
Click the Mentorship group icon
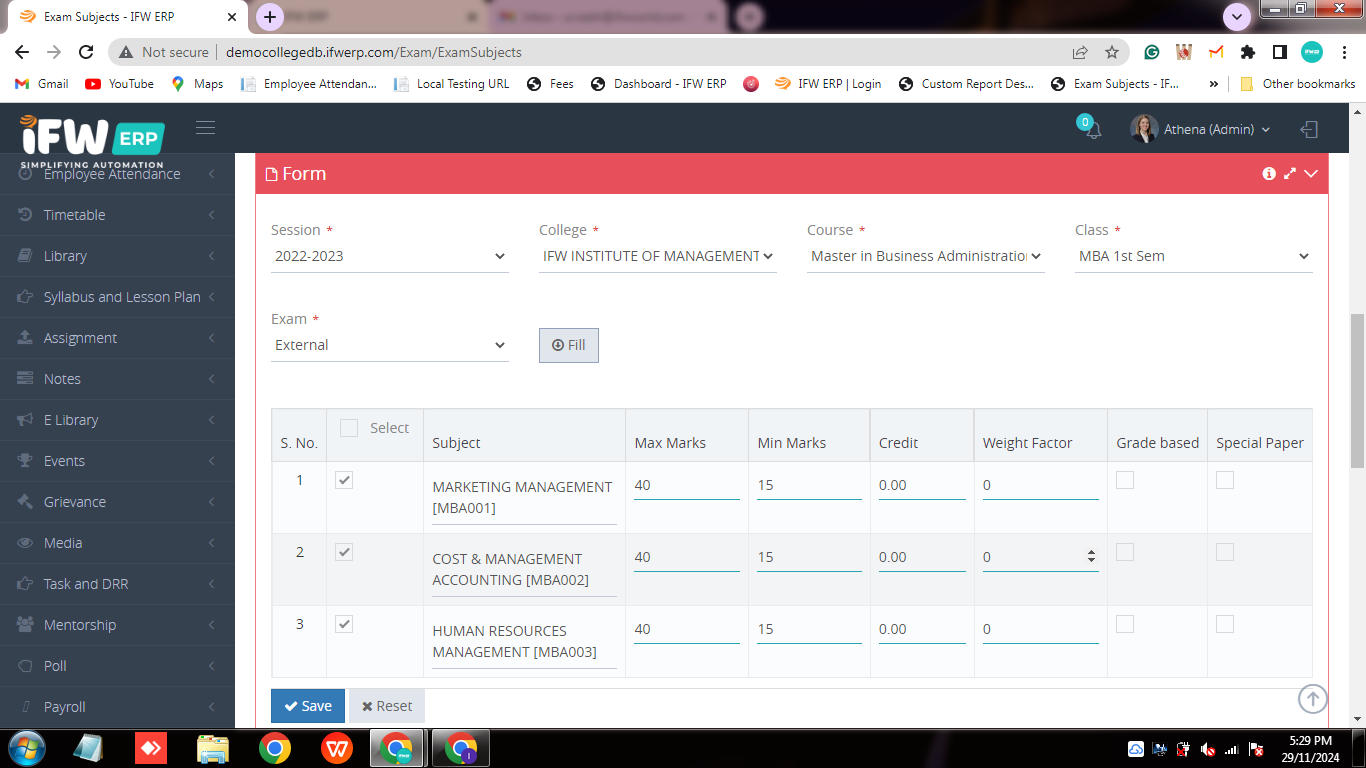[26, 624]
